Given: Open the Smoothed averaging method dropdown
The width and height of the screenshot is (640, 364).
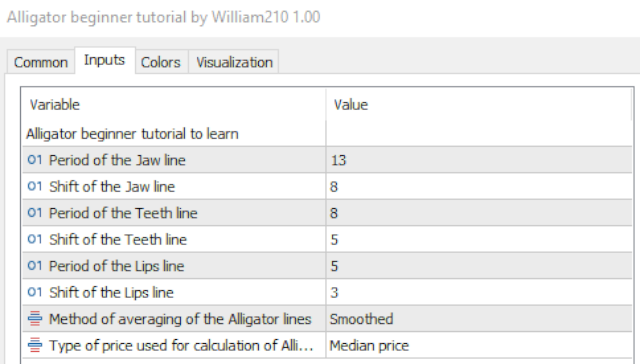Looking at the screenshot, I should coord(479,319).
